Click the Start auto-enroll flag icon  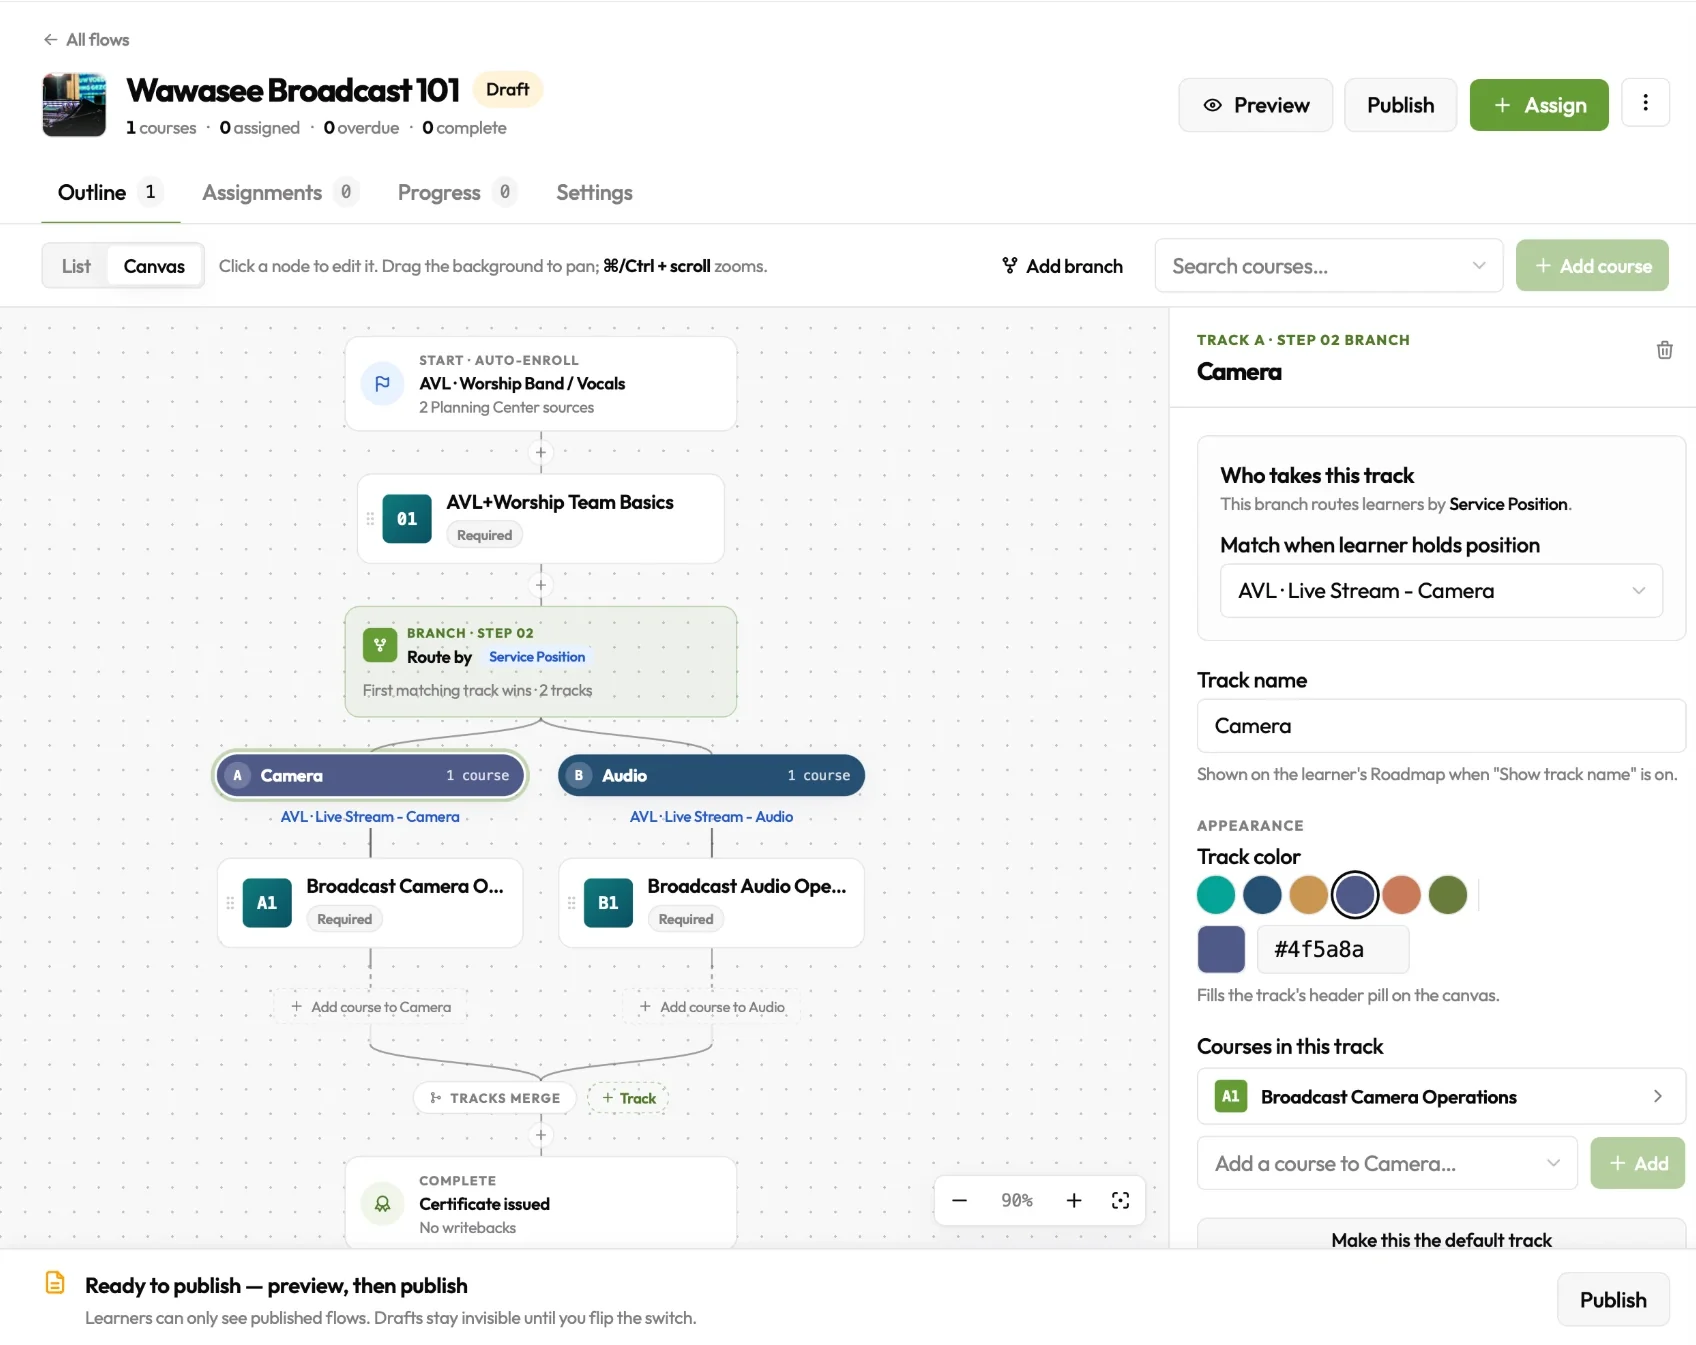[x=382, y=384]
